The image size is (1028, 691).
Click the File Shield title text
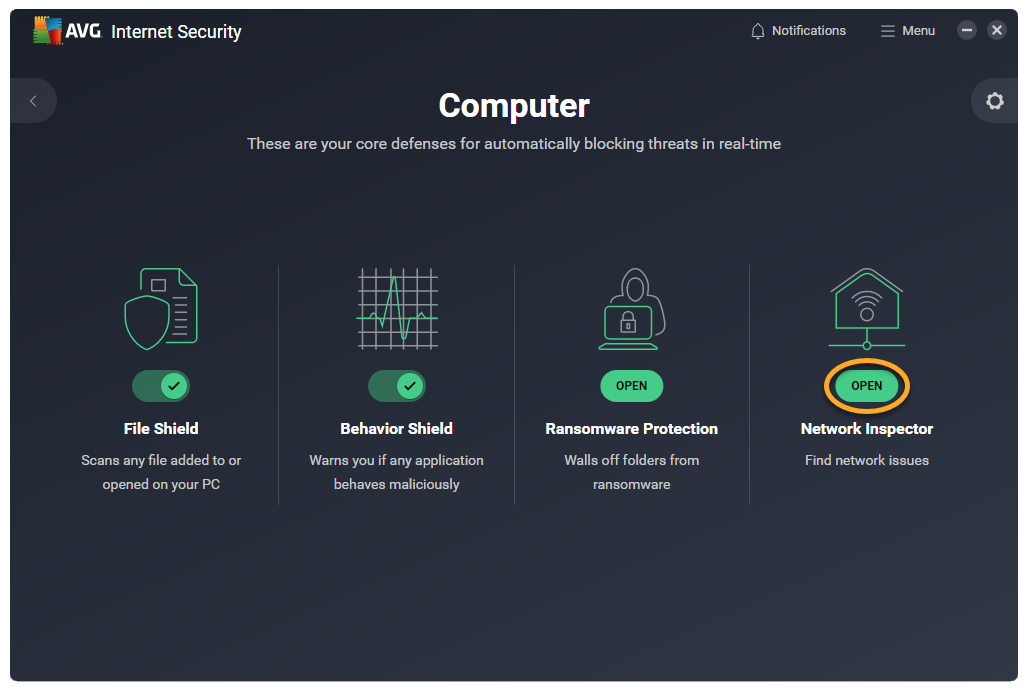pos(161,429)
